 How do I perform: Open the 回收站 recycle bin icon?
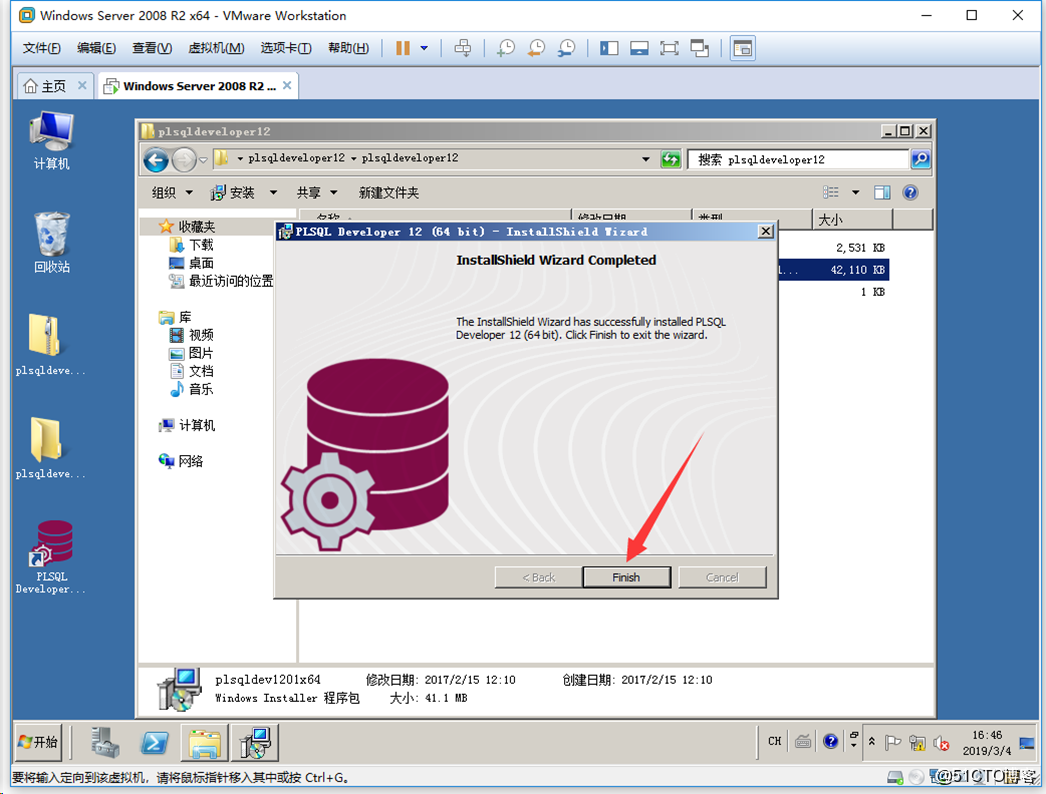(x=51, y=243)
